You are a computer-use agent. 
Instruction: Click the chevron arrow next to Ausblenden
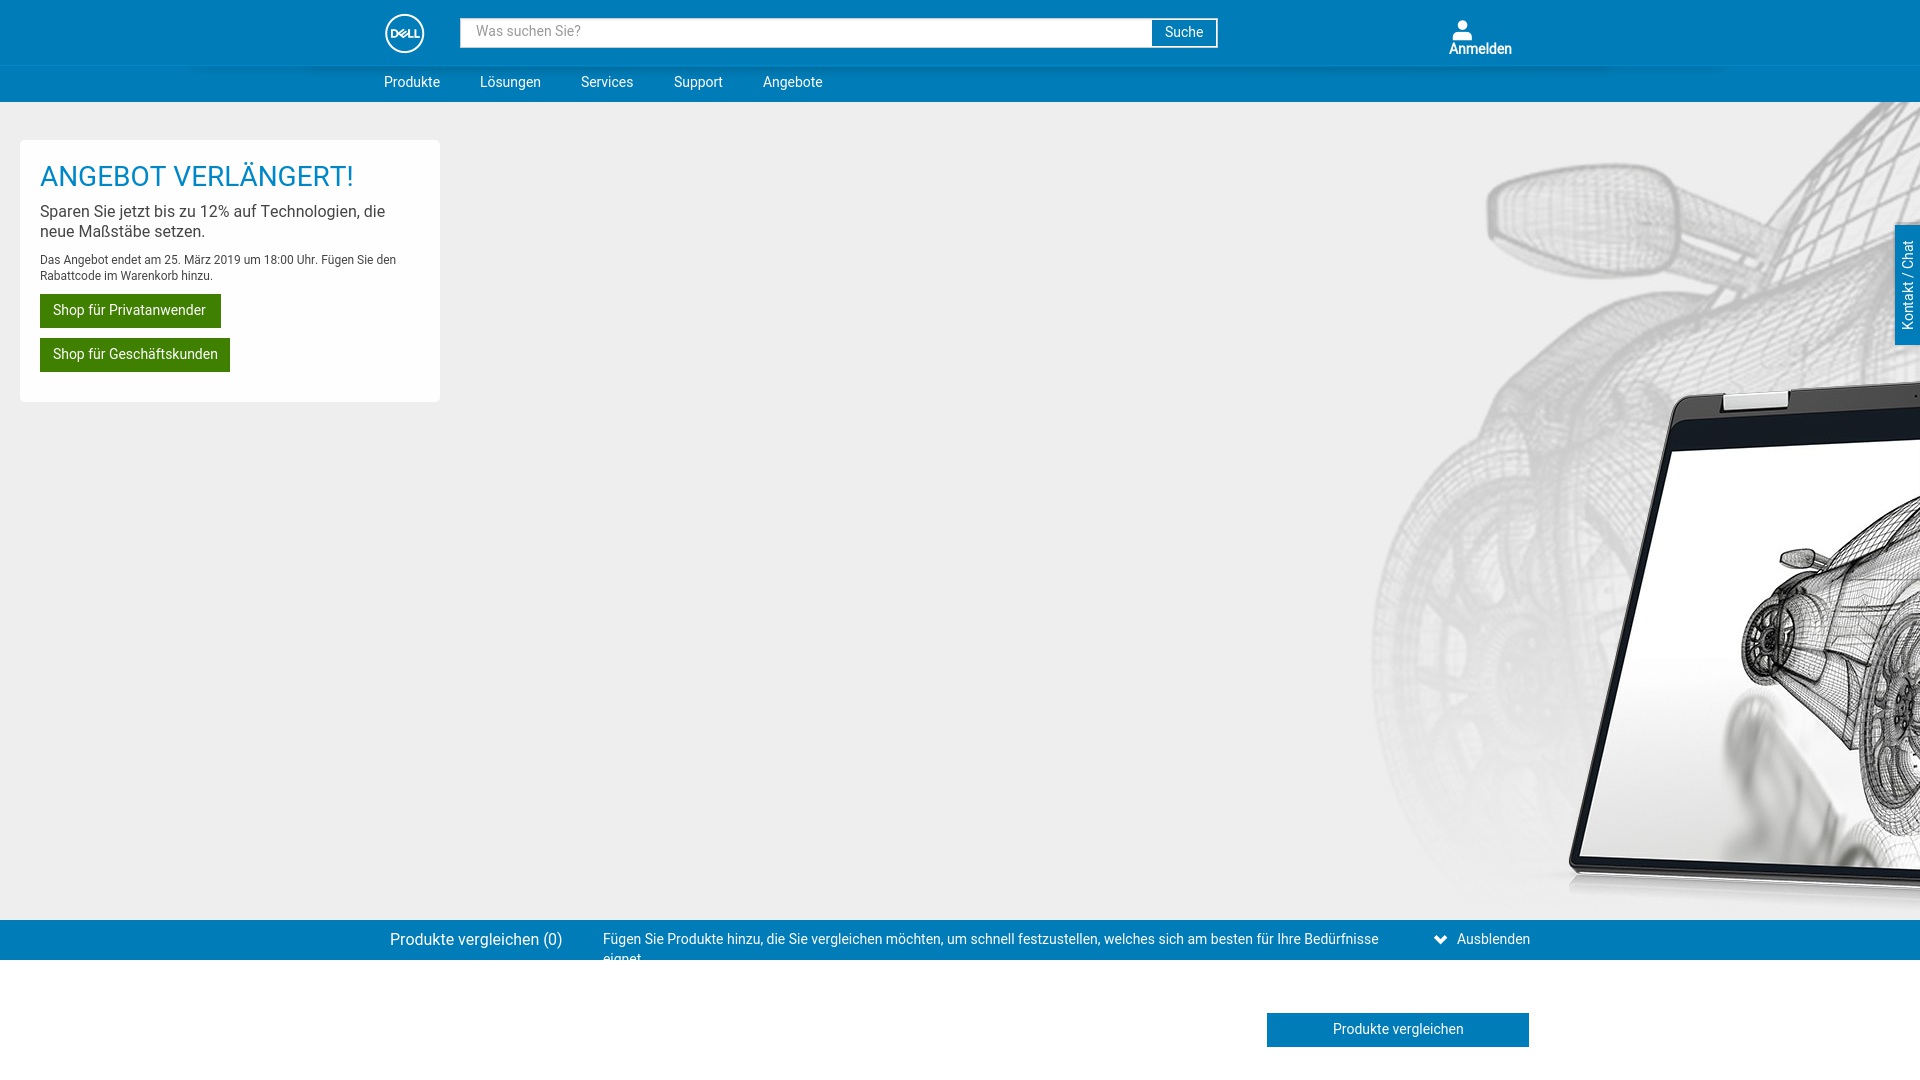1440,940
